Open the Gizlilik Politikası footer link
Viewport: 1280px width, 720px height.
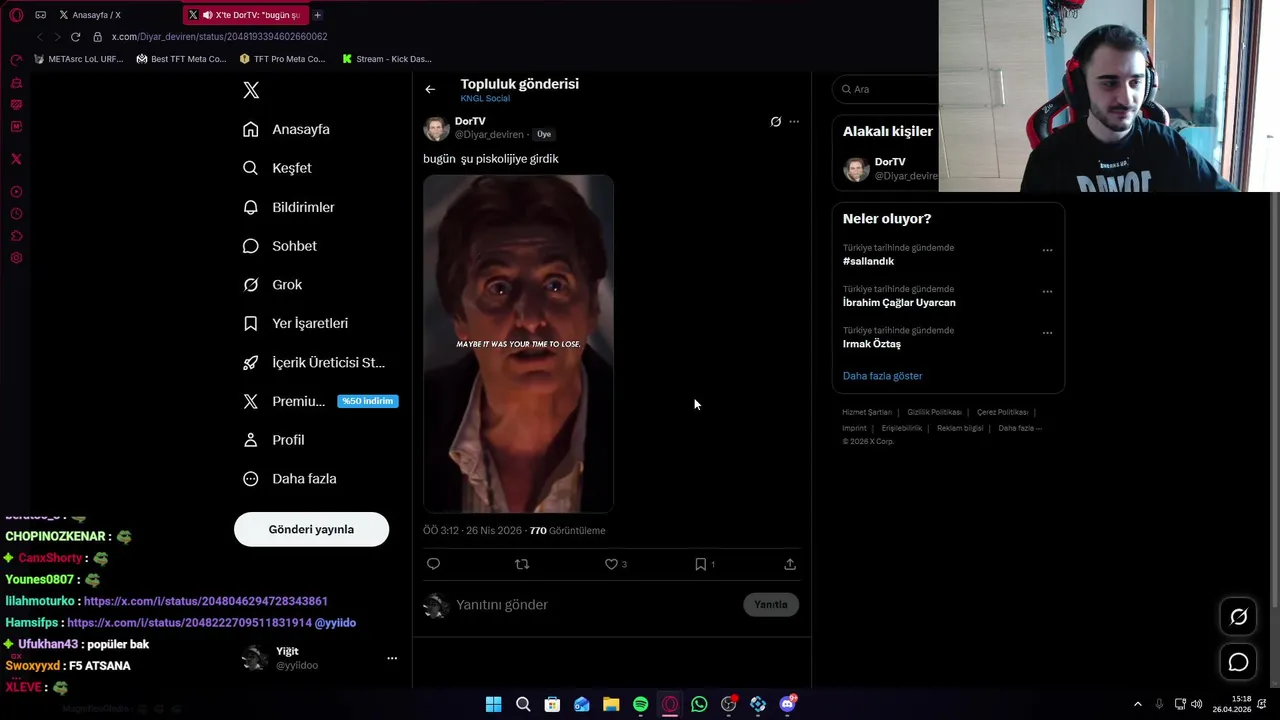point(934,412)
